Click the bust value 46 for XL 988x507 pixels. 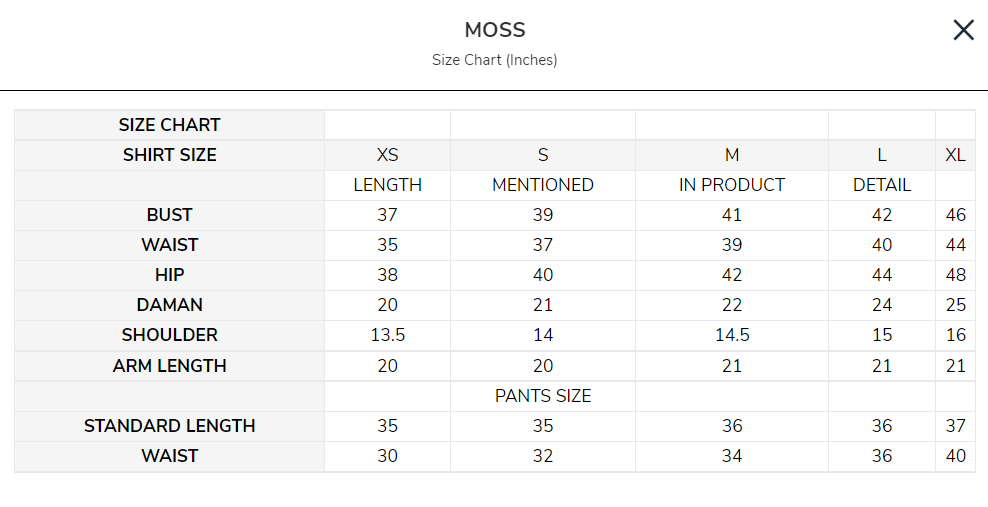[955, 215]
